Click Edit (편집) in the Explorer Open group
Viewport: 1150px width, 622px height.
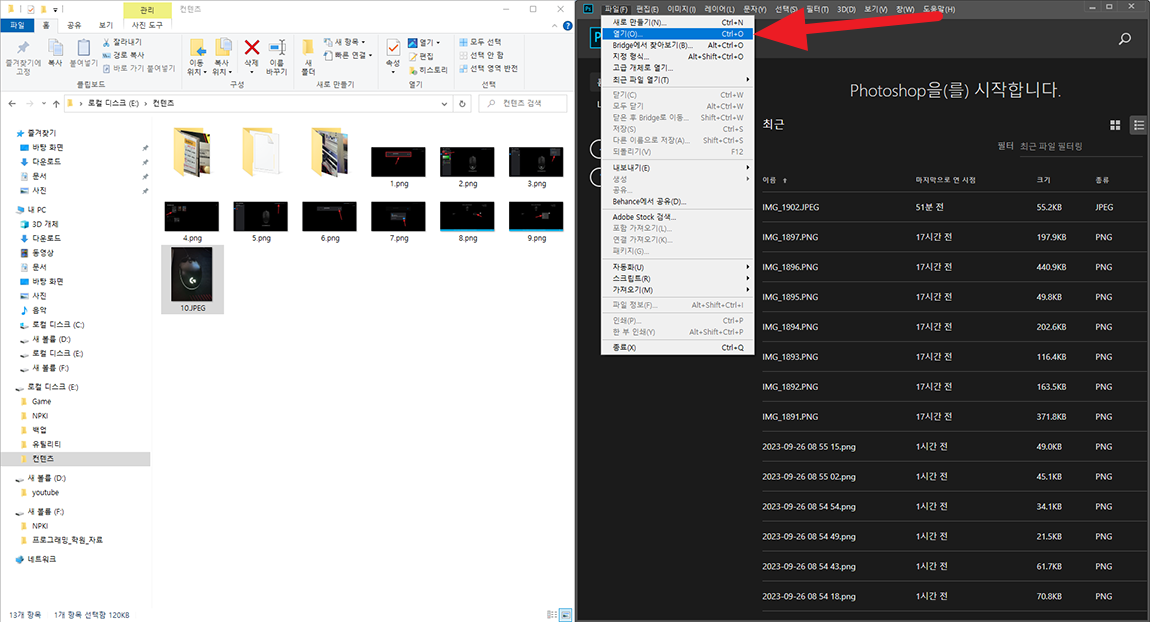[421, 56]
